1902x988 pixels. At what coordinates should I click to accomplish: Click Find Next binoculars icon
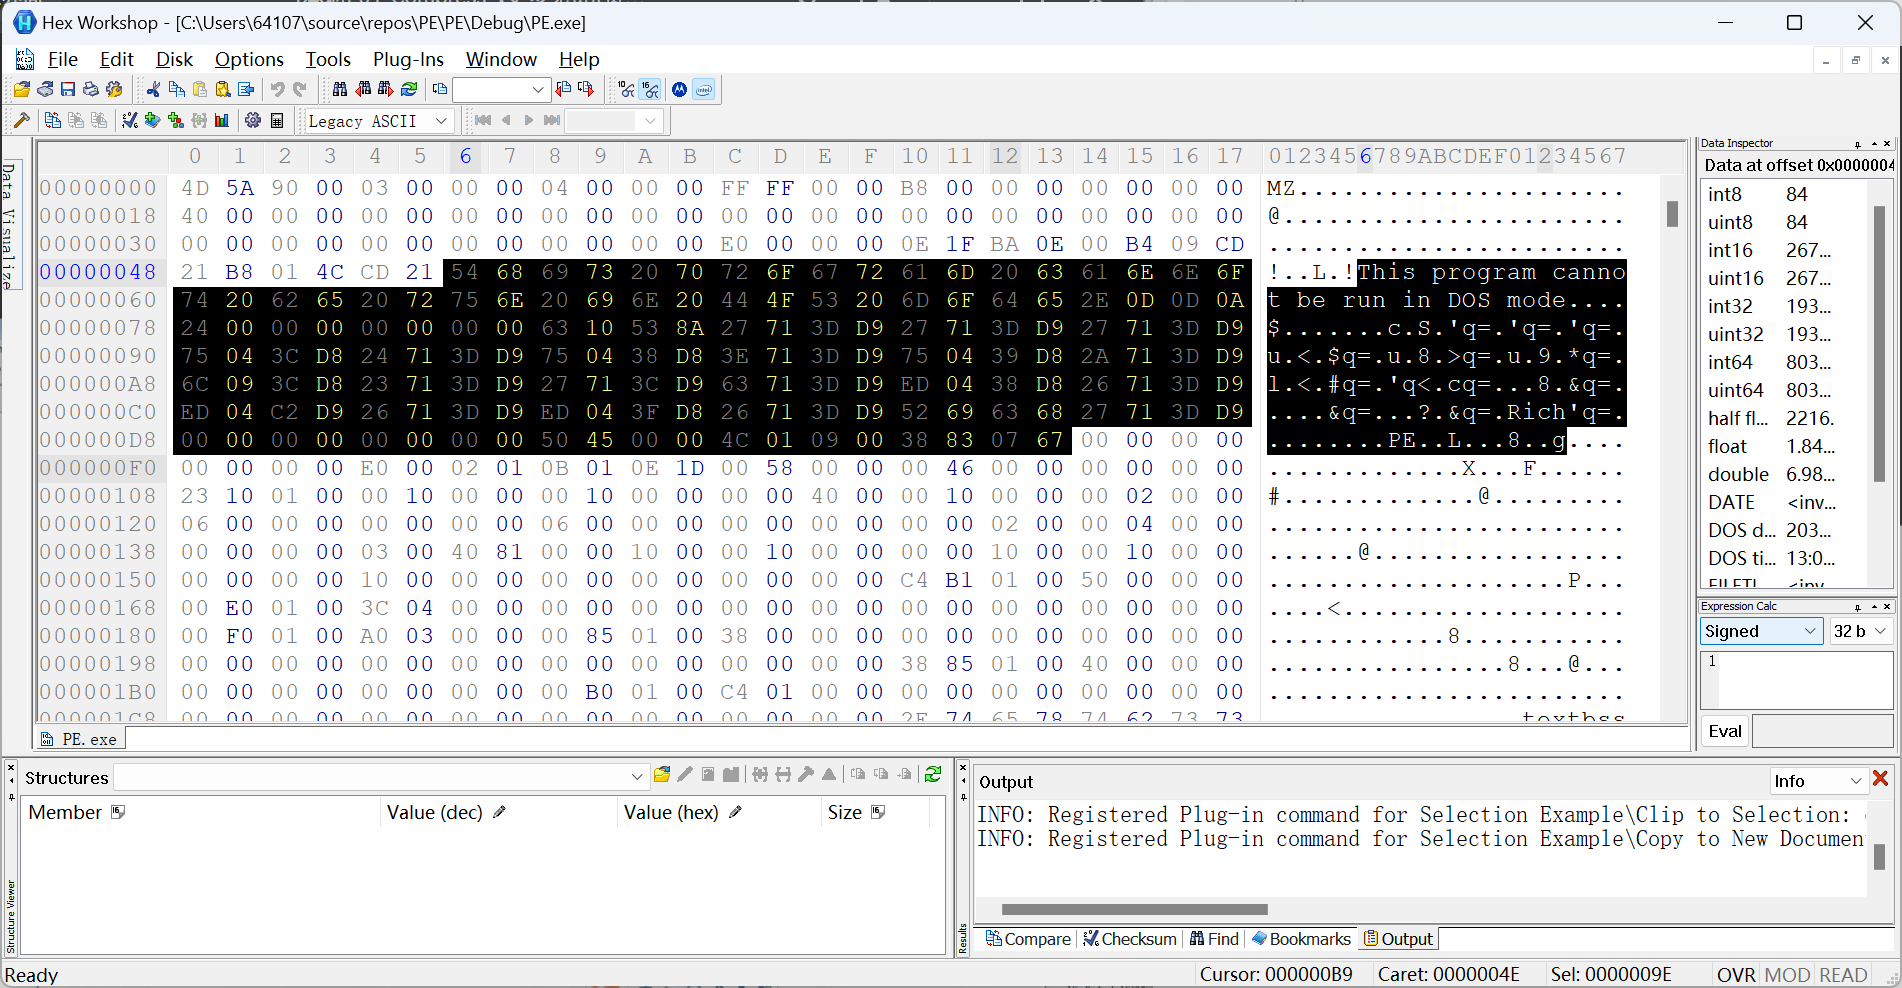point(386,90)
